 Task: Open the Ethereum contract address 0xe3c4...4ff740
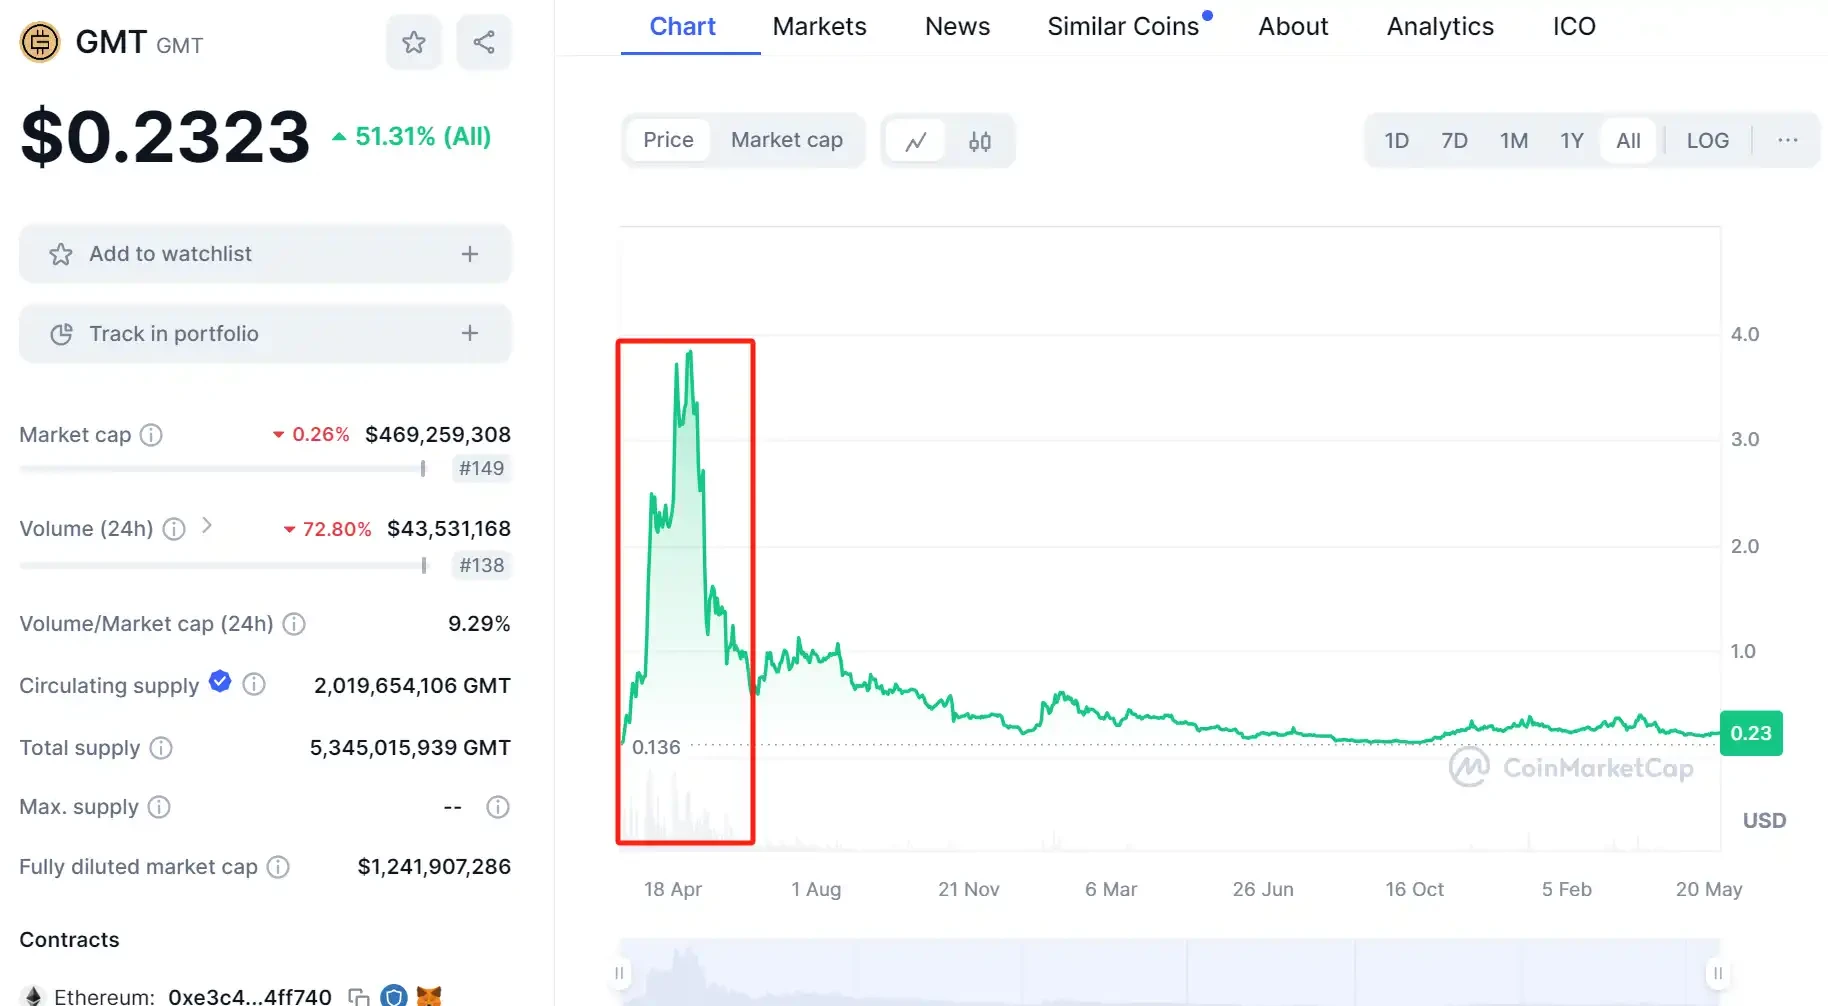[249, 995]
